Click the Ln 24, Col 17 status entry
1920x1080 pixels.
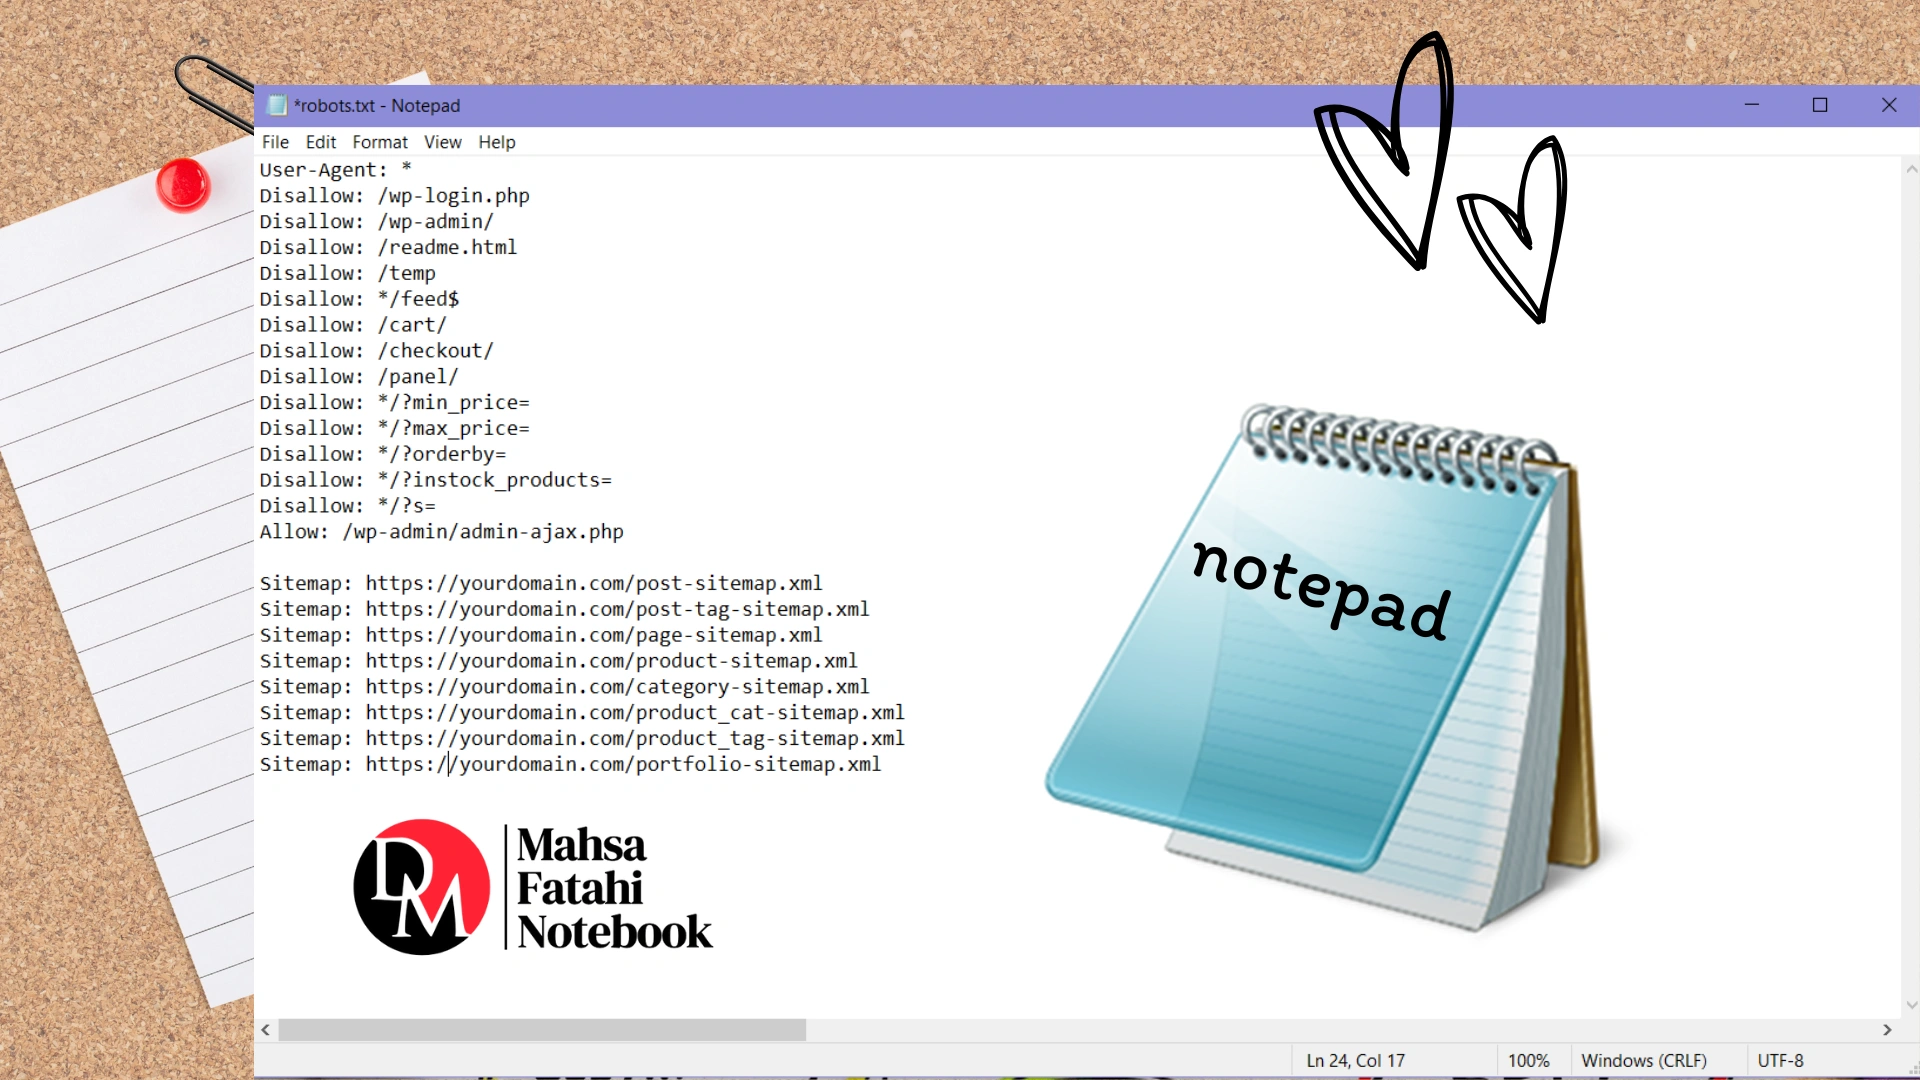coord(1355,1061)
